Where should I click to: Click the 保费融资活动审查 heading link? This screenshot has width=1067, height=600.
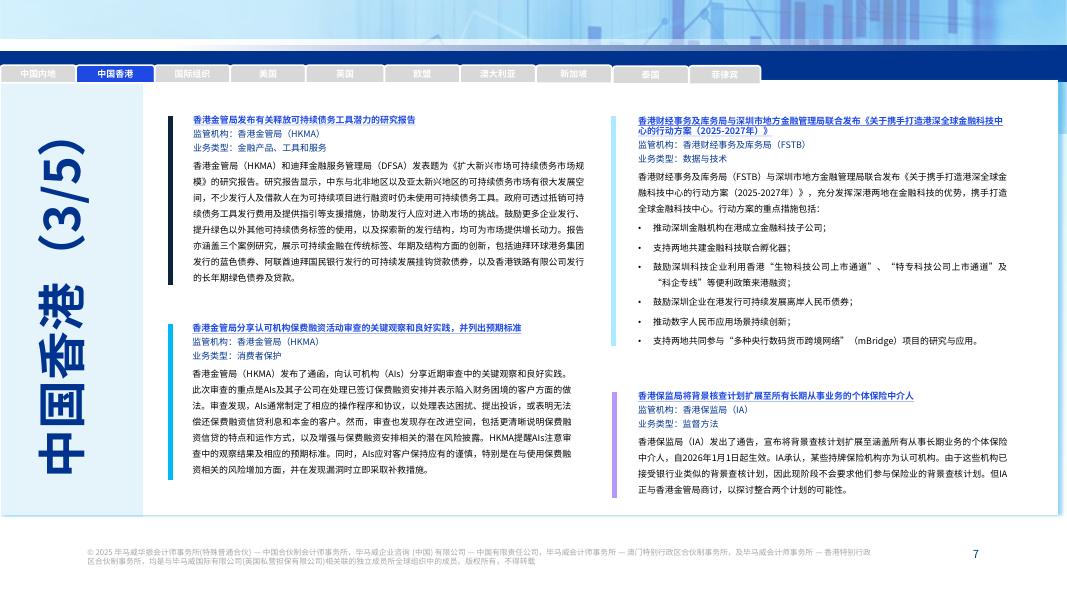(355, 327)
